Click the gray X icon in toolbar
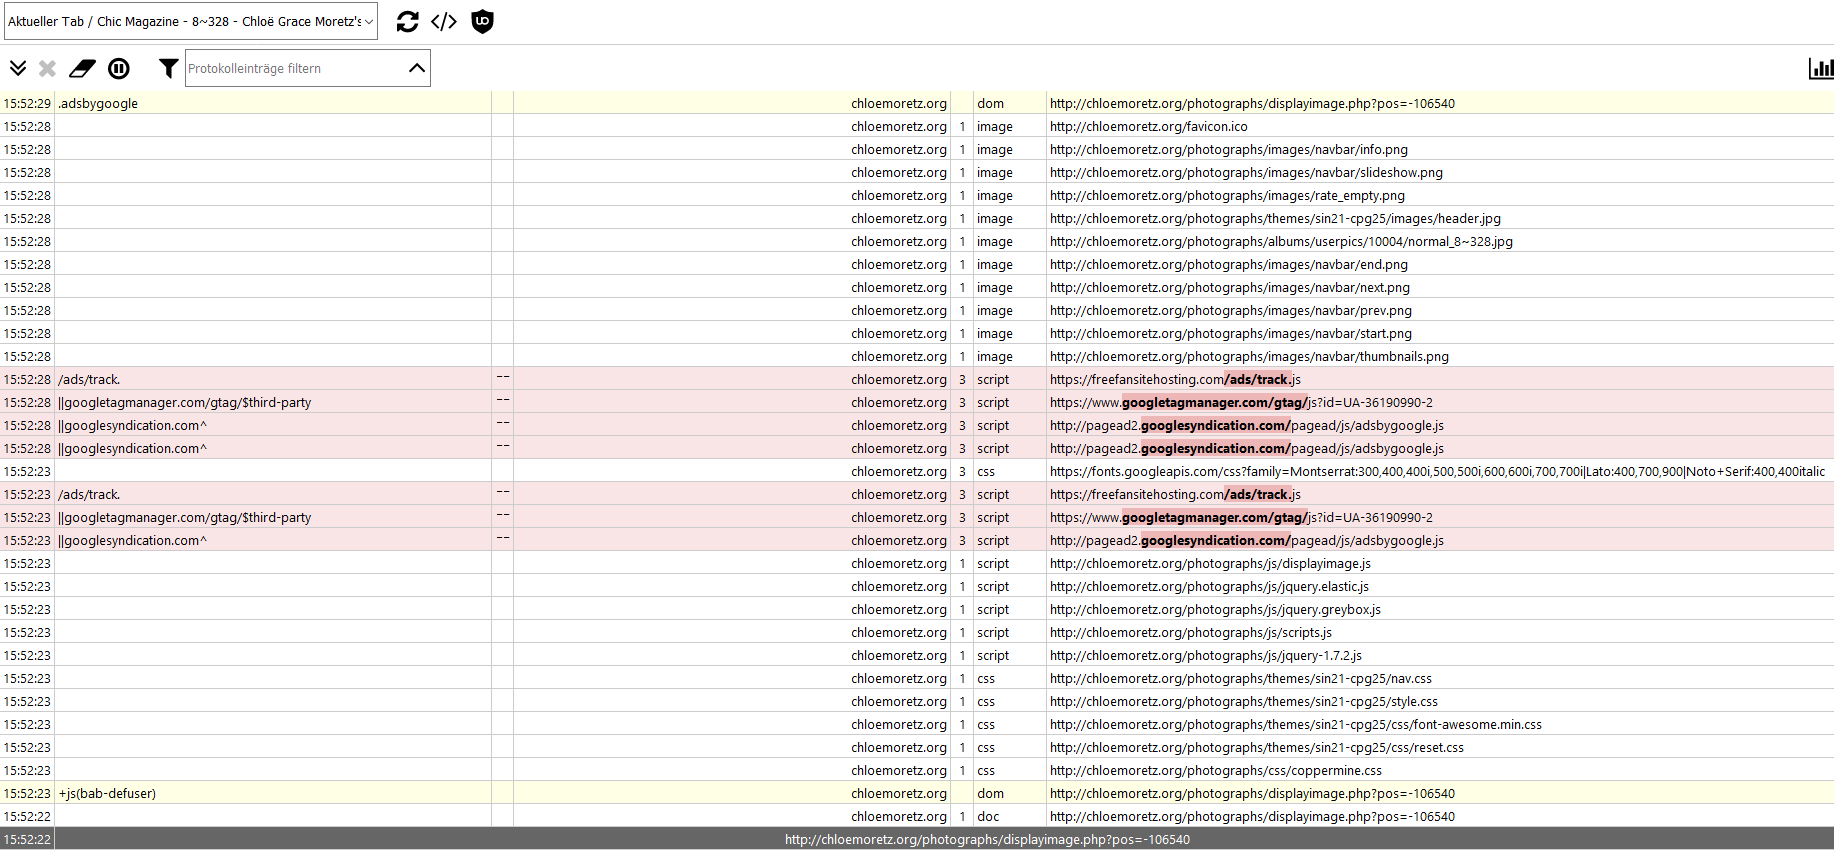1834x853 pixels. click(47, 68)
